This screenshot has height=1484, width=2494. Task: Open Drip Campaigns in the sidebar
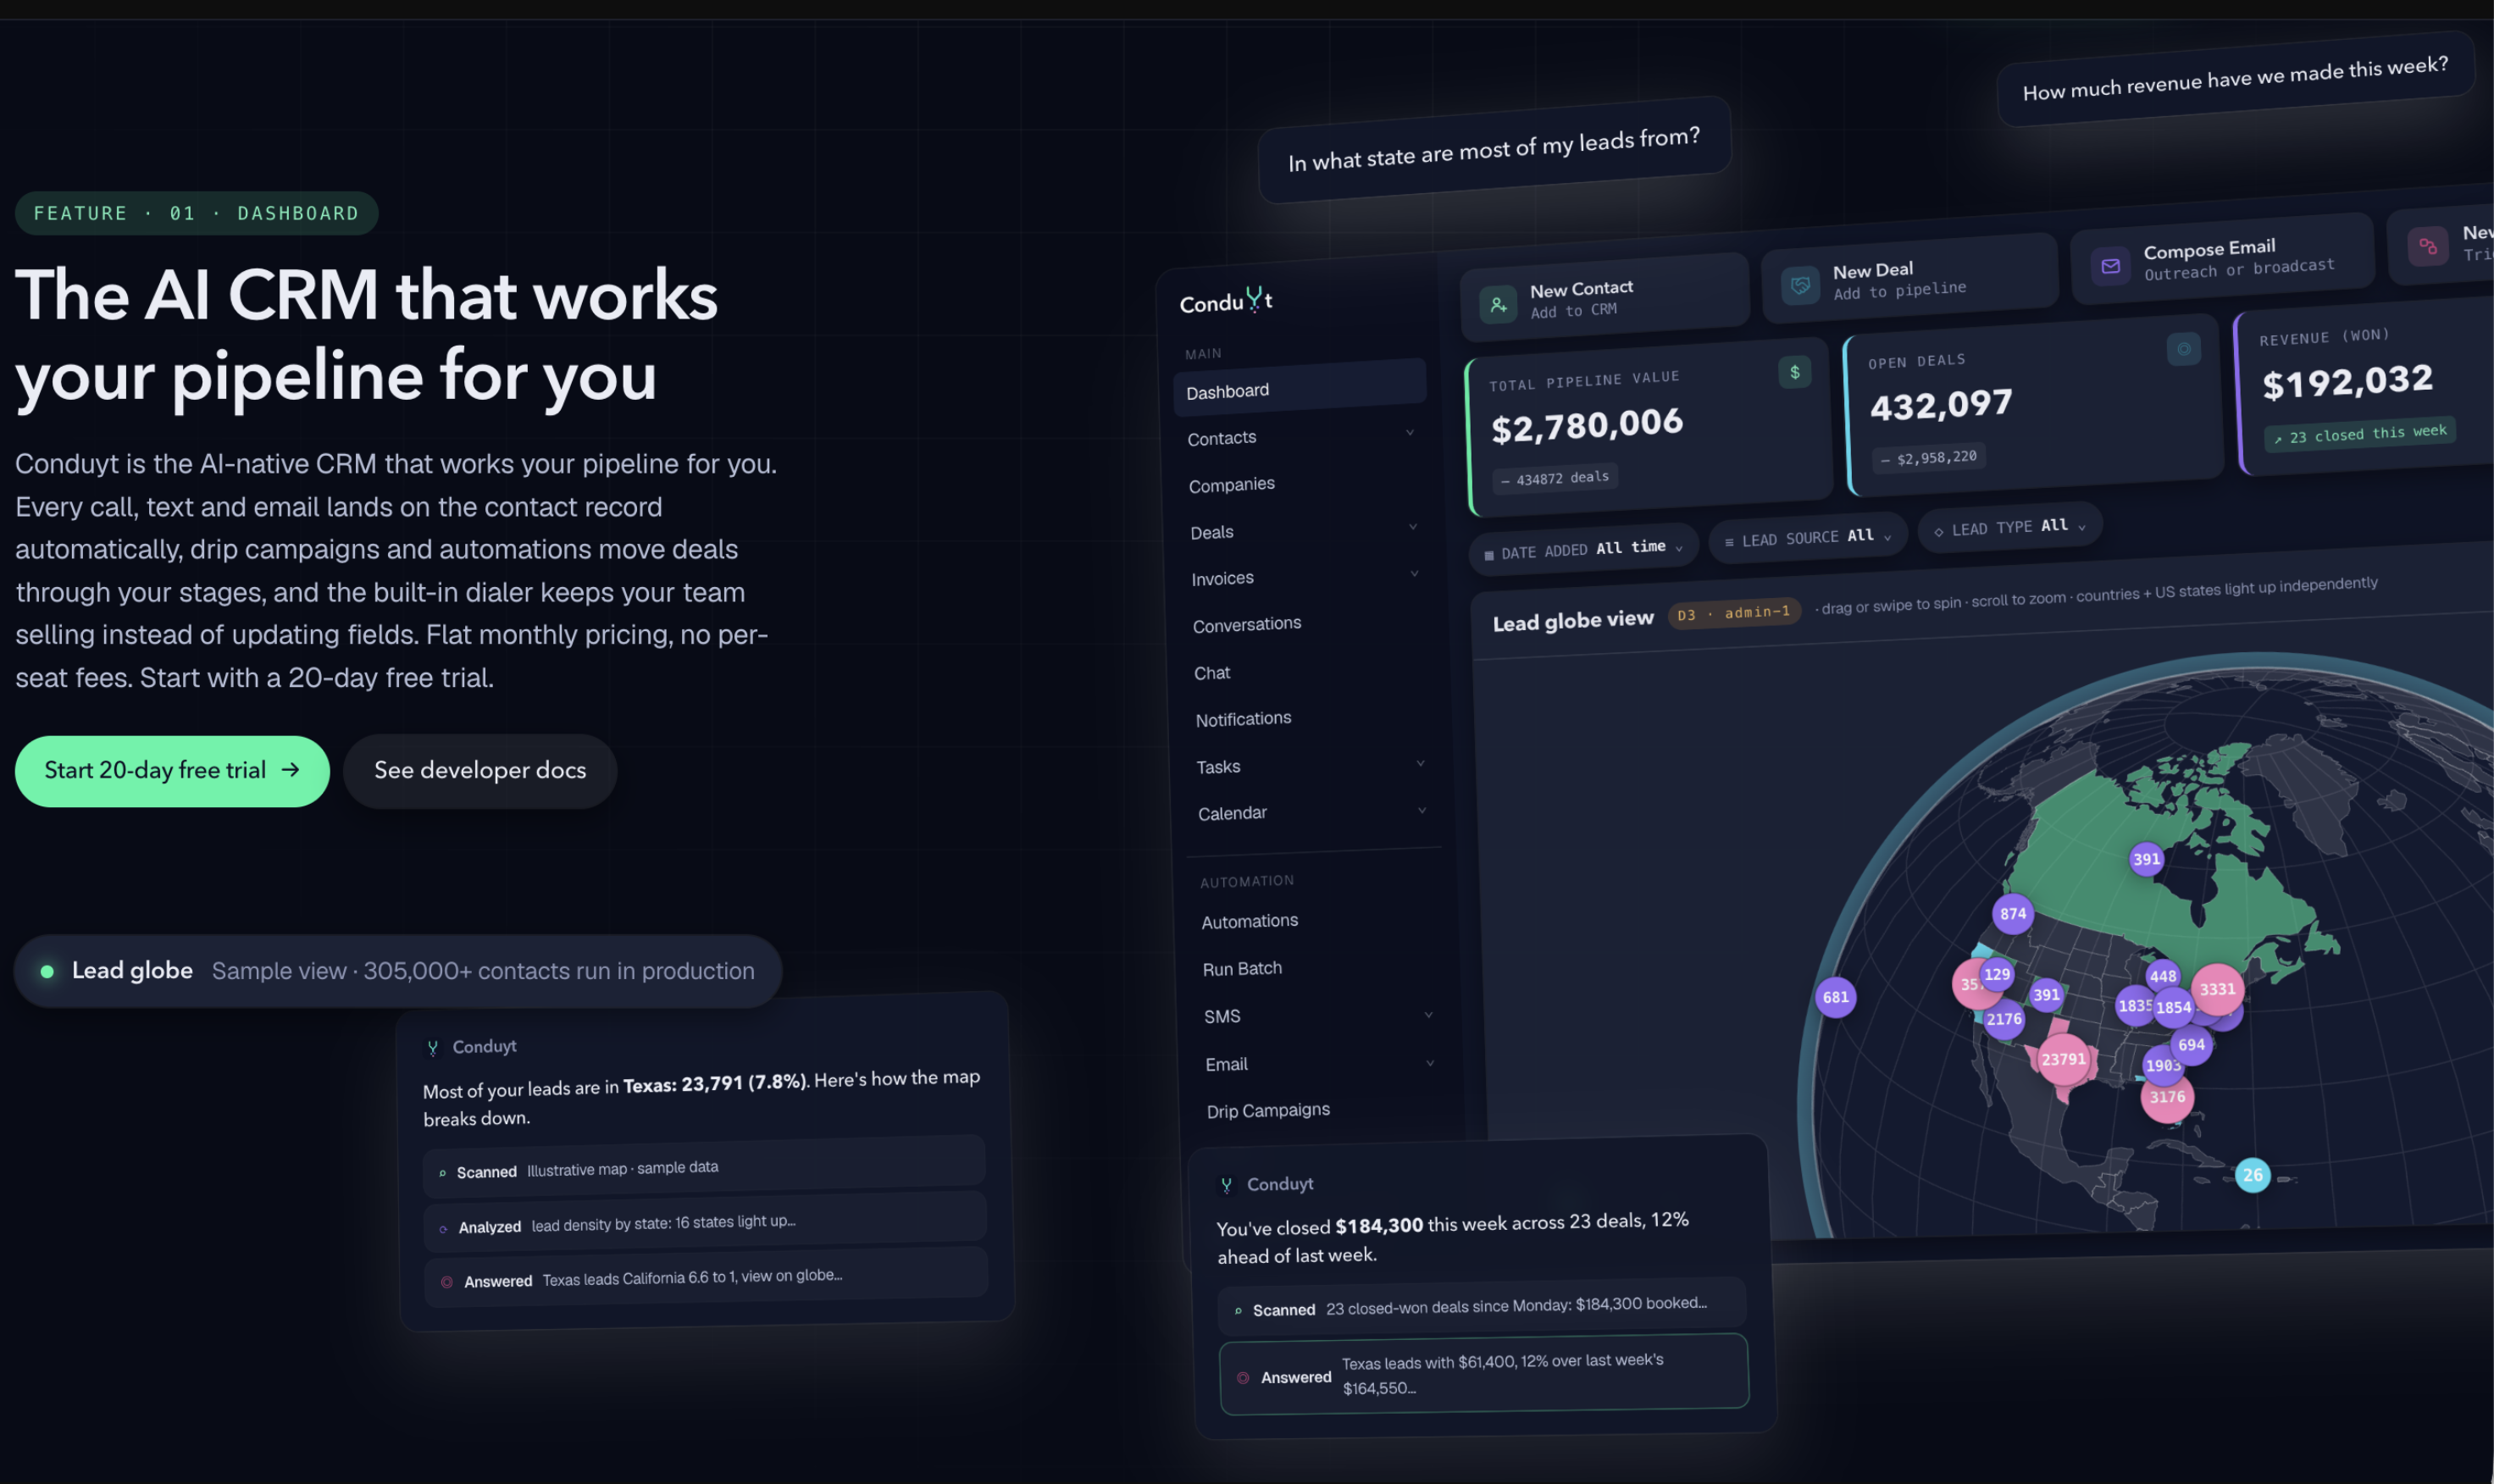(x=1268, y=1111)
